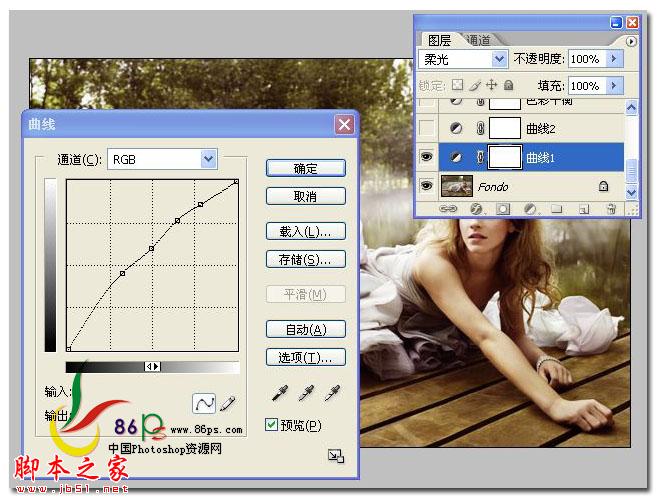The width and height of the screenshot is (660, 500).
Task: Click the 确定 button
Action: [x=306, y=168]
